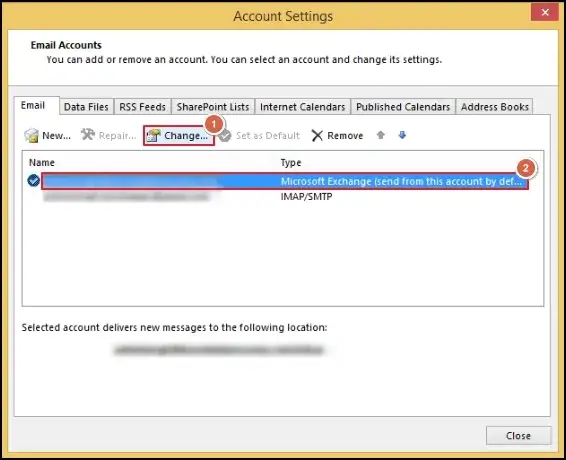Click the Name column header
The width and height of the screenshot is (566, 460).
42,162
